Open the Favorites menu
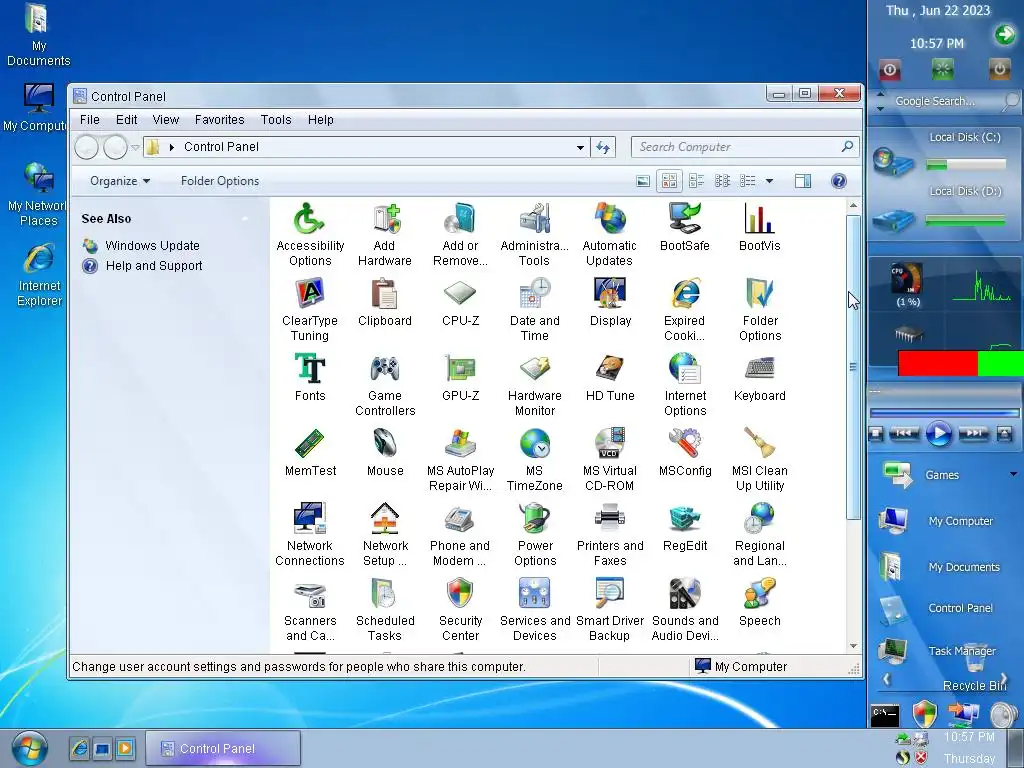 pos(219,120)
